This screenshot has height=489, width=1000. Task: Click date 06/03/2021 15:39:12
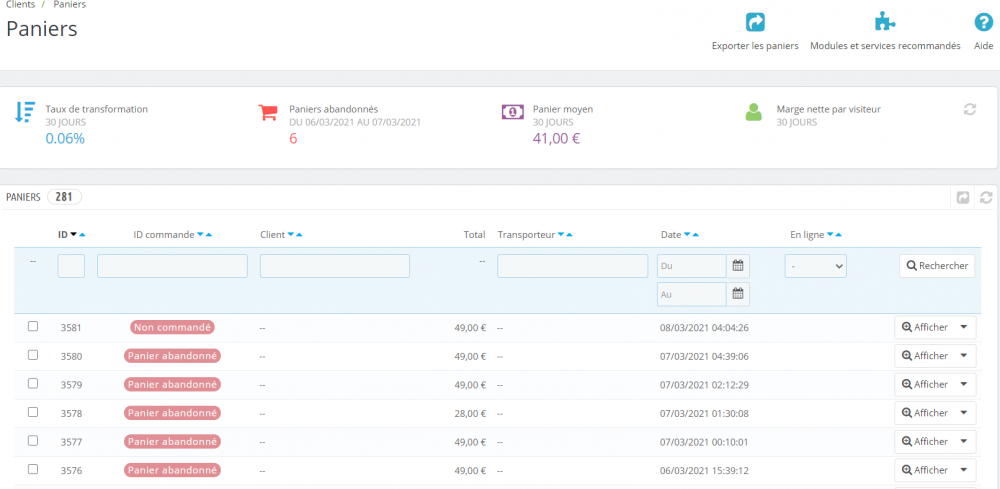pyautogui.click(x=704, y=470)
